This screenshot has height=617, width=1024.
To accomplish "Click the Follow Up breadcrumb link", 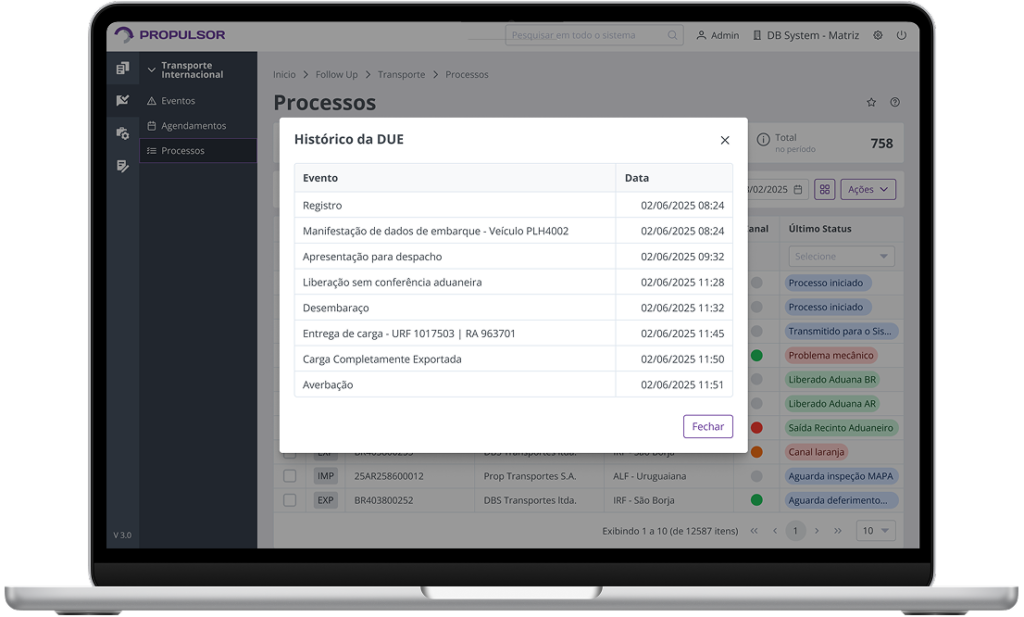I will 336,75.
